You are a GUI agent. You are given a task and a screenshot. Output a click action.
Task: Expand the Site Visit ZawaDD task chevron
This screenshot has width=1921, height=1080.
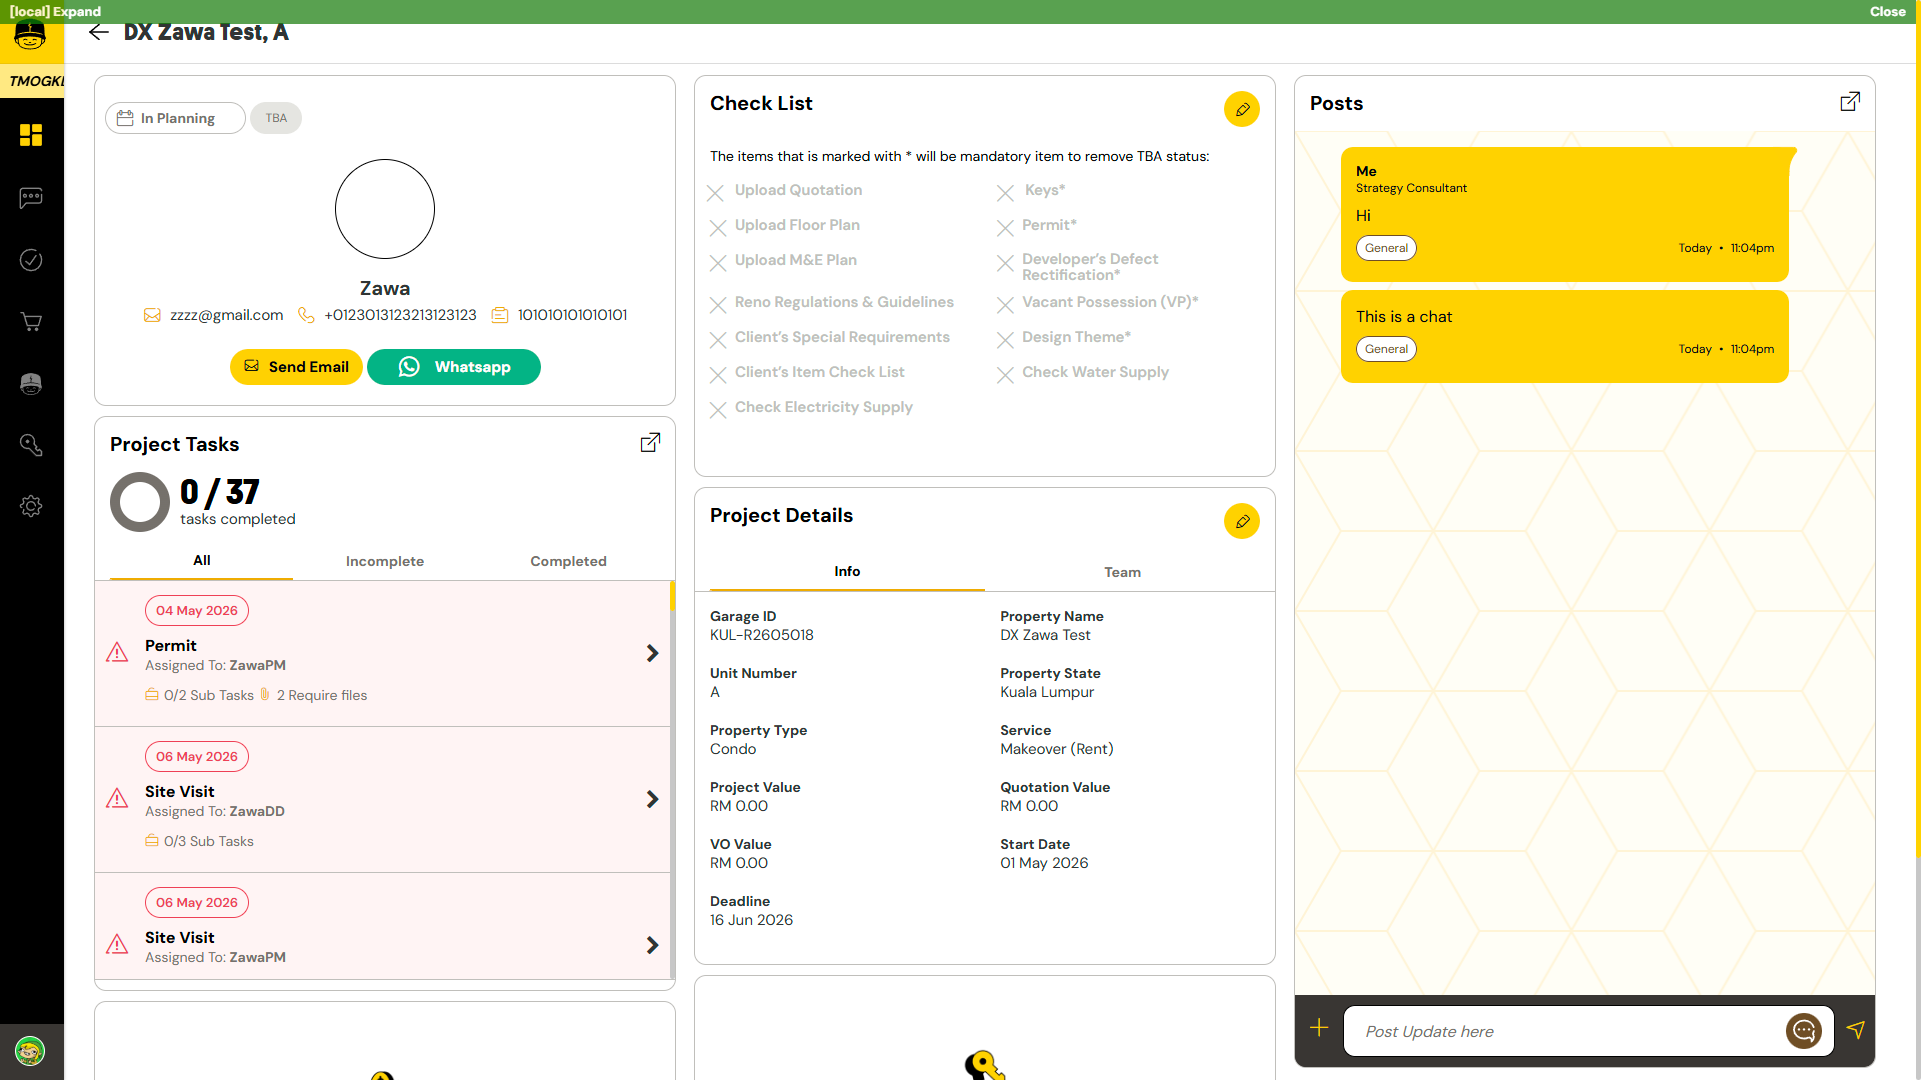(652, 799)
